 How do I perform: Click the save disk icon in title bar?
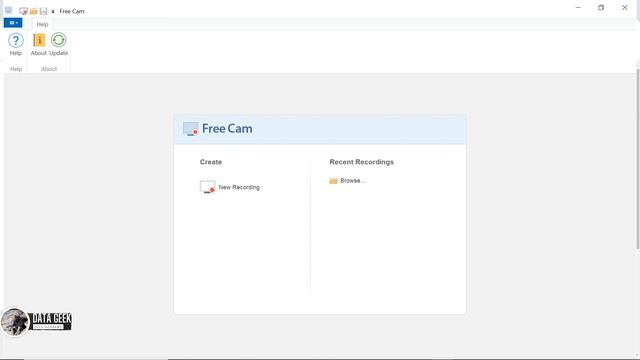tap(43, 11)
